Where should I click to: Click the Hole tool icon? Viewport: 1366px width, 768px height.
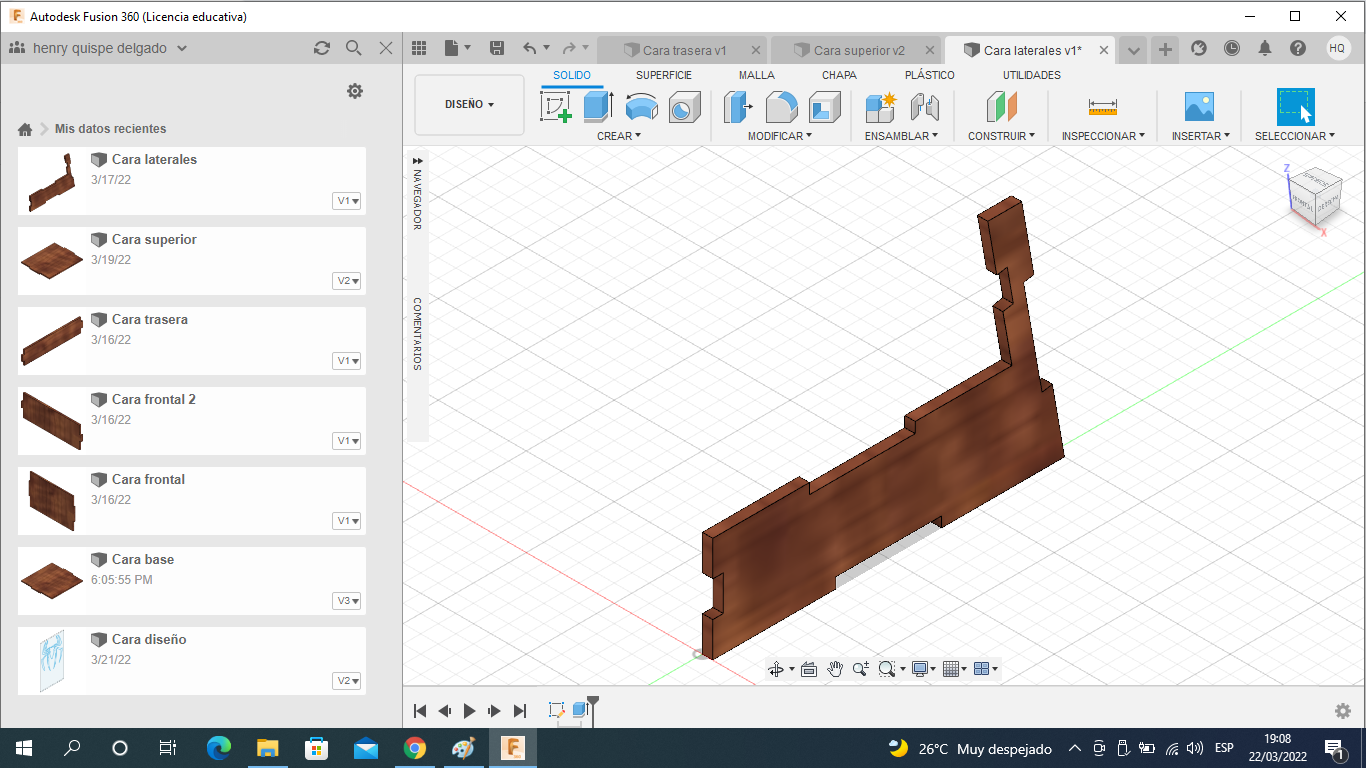pos(684,107)
